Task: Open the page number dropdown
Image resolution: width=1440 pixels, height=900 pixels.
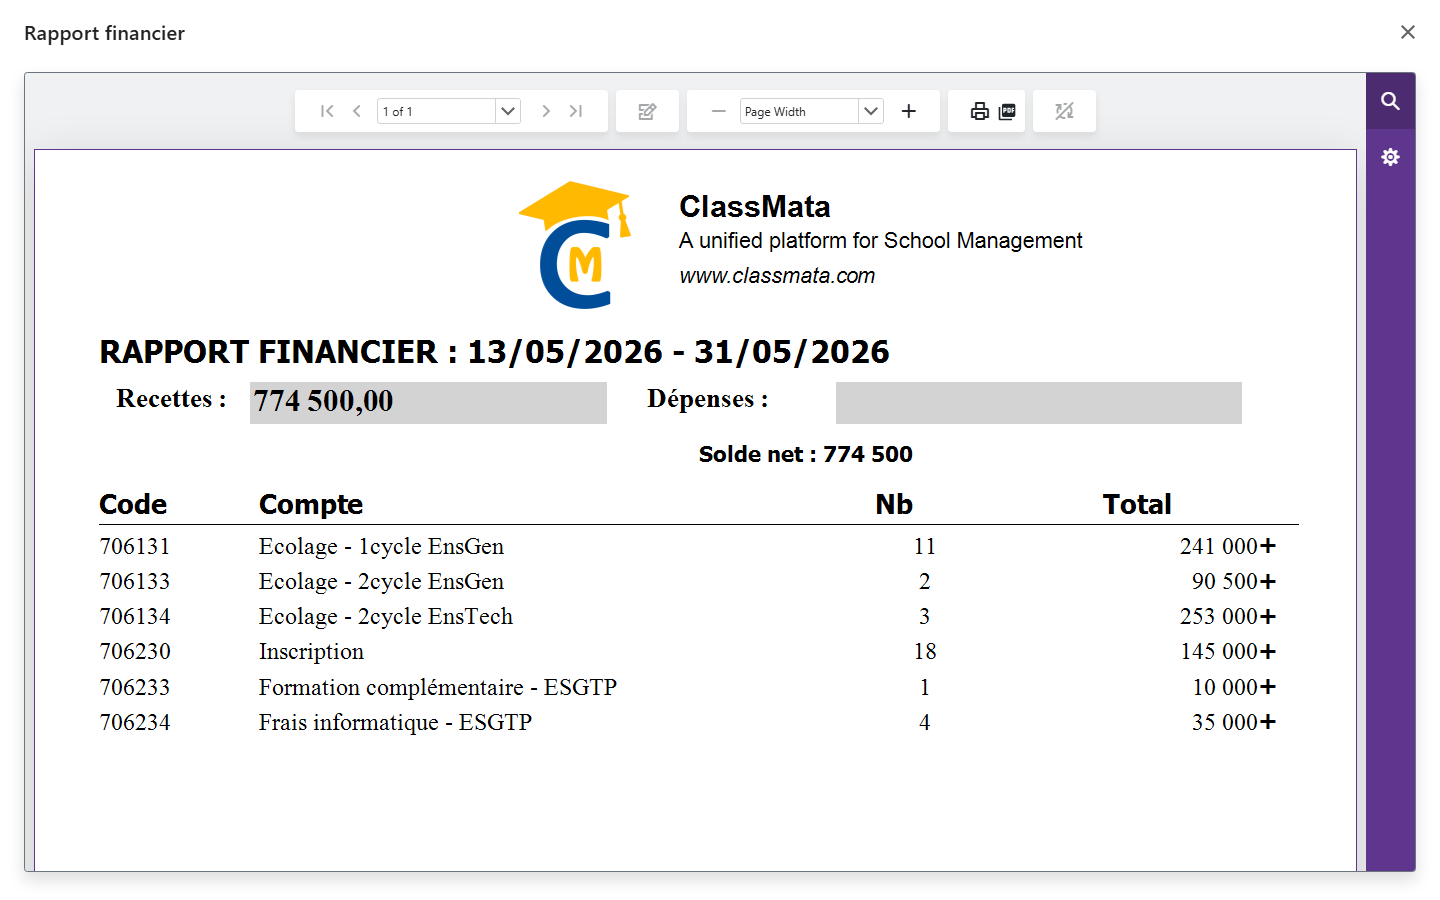Action: [x=508, y=111]
